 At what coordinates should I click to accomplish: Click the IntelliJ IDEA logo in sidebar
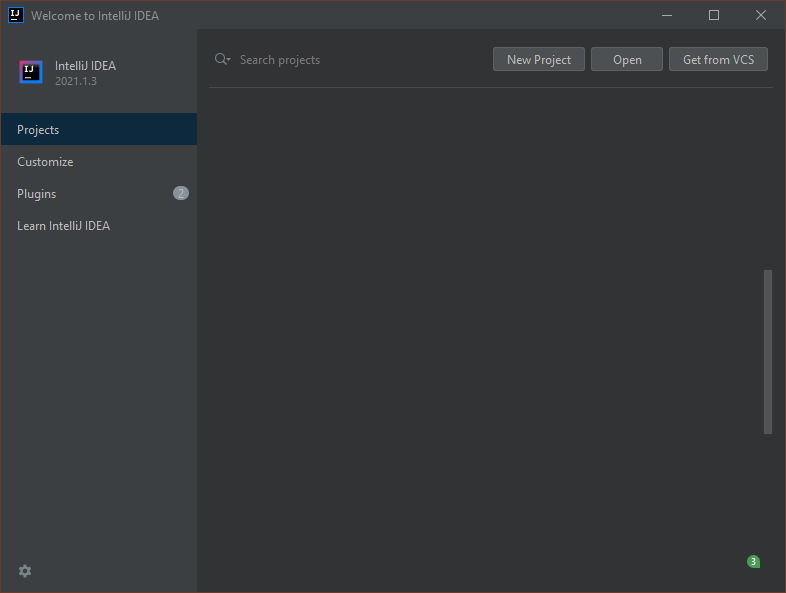[31, 72]
